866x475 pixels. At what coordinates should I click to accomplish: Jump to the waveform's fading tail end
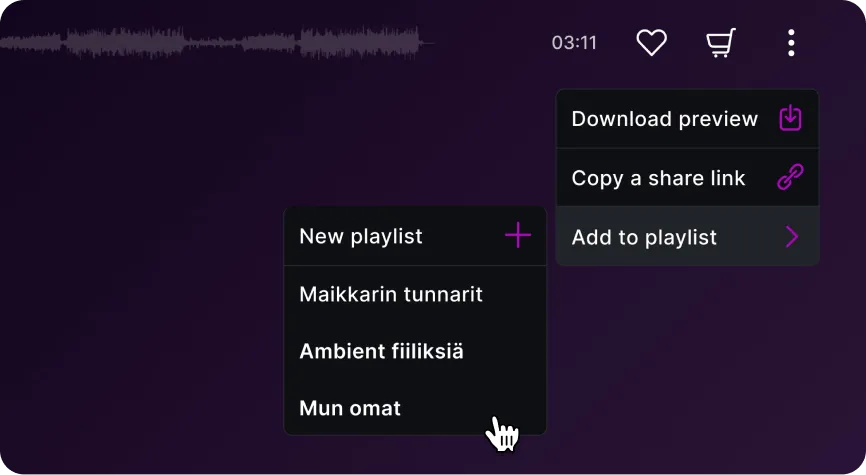click(428, 43)
